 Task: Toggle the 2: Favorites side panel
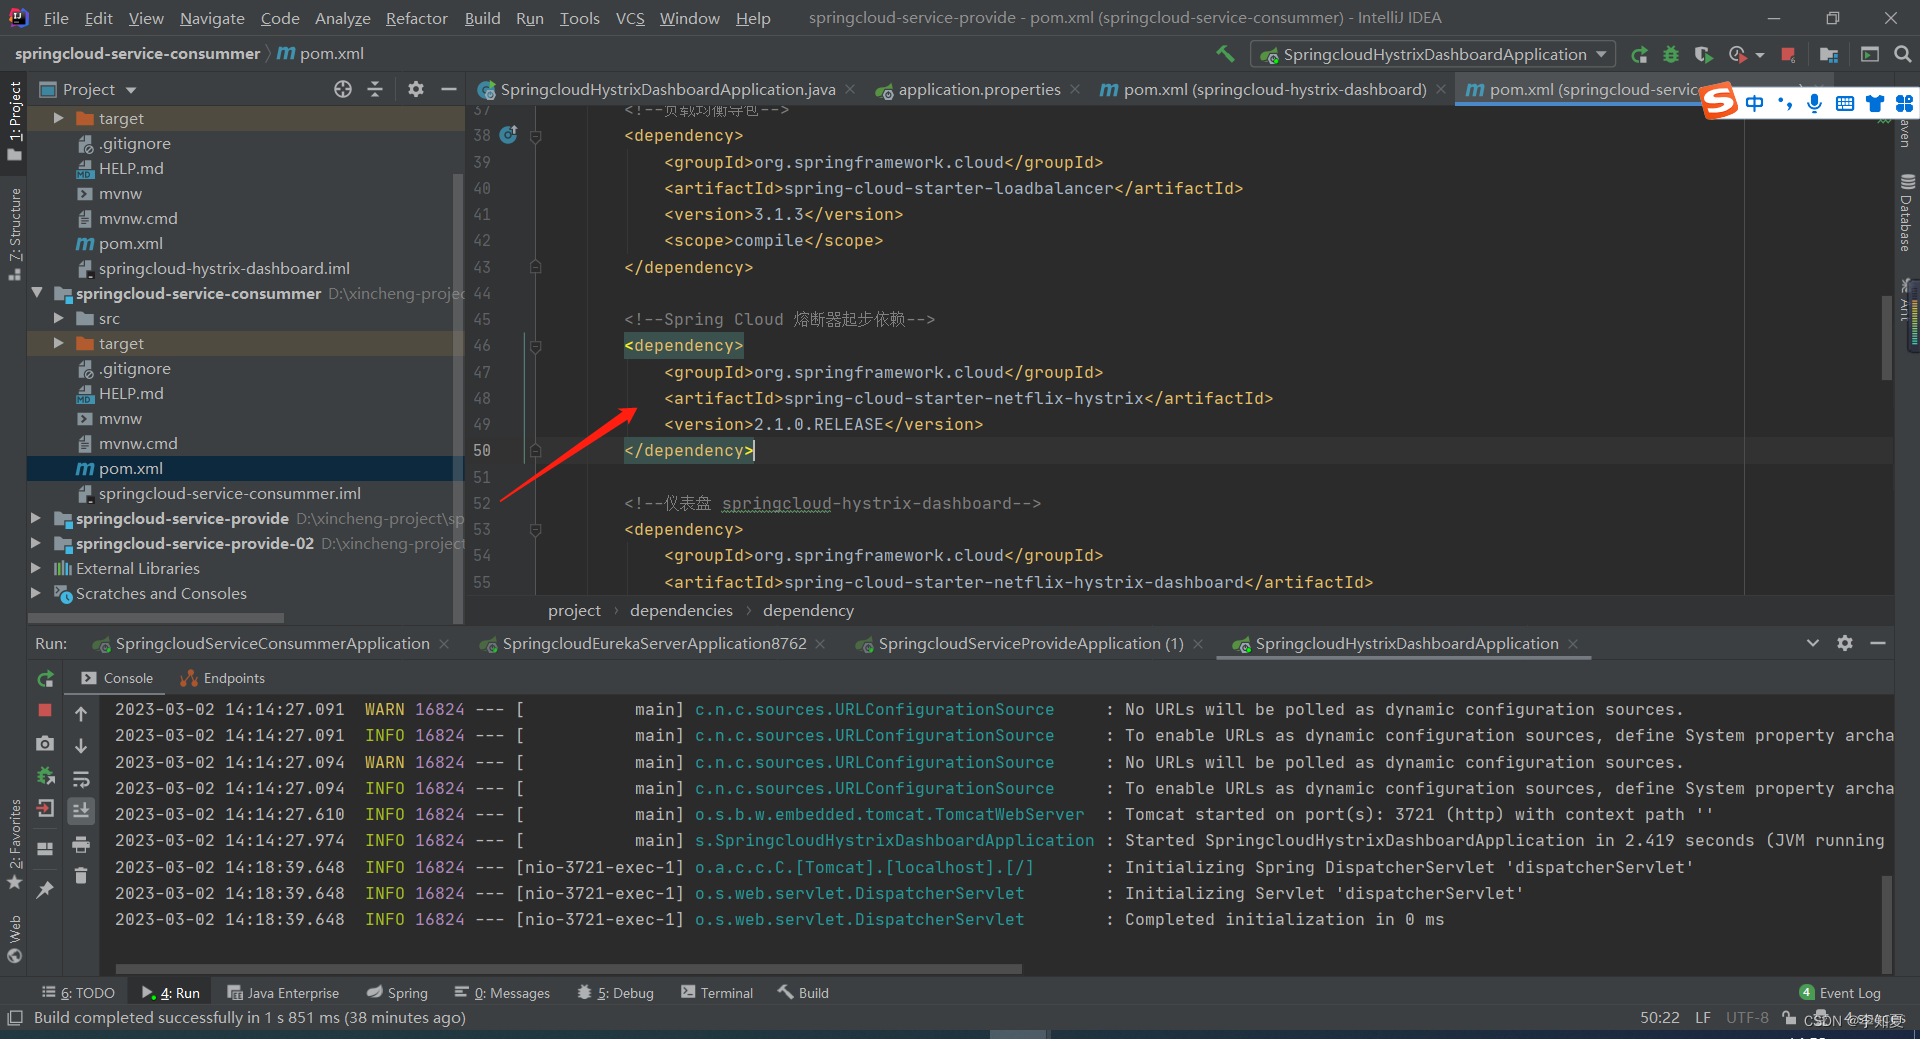(14, 843)
